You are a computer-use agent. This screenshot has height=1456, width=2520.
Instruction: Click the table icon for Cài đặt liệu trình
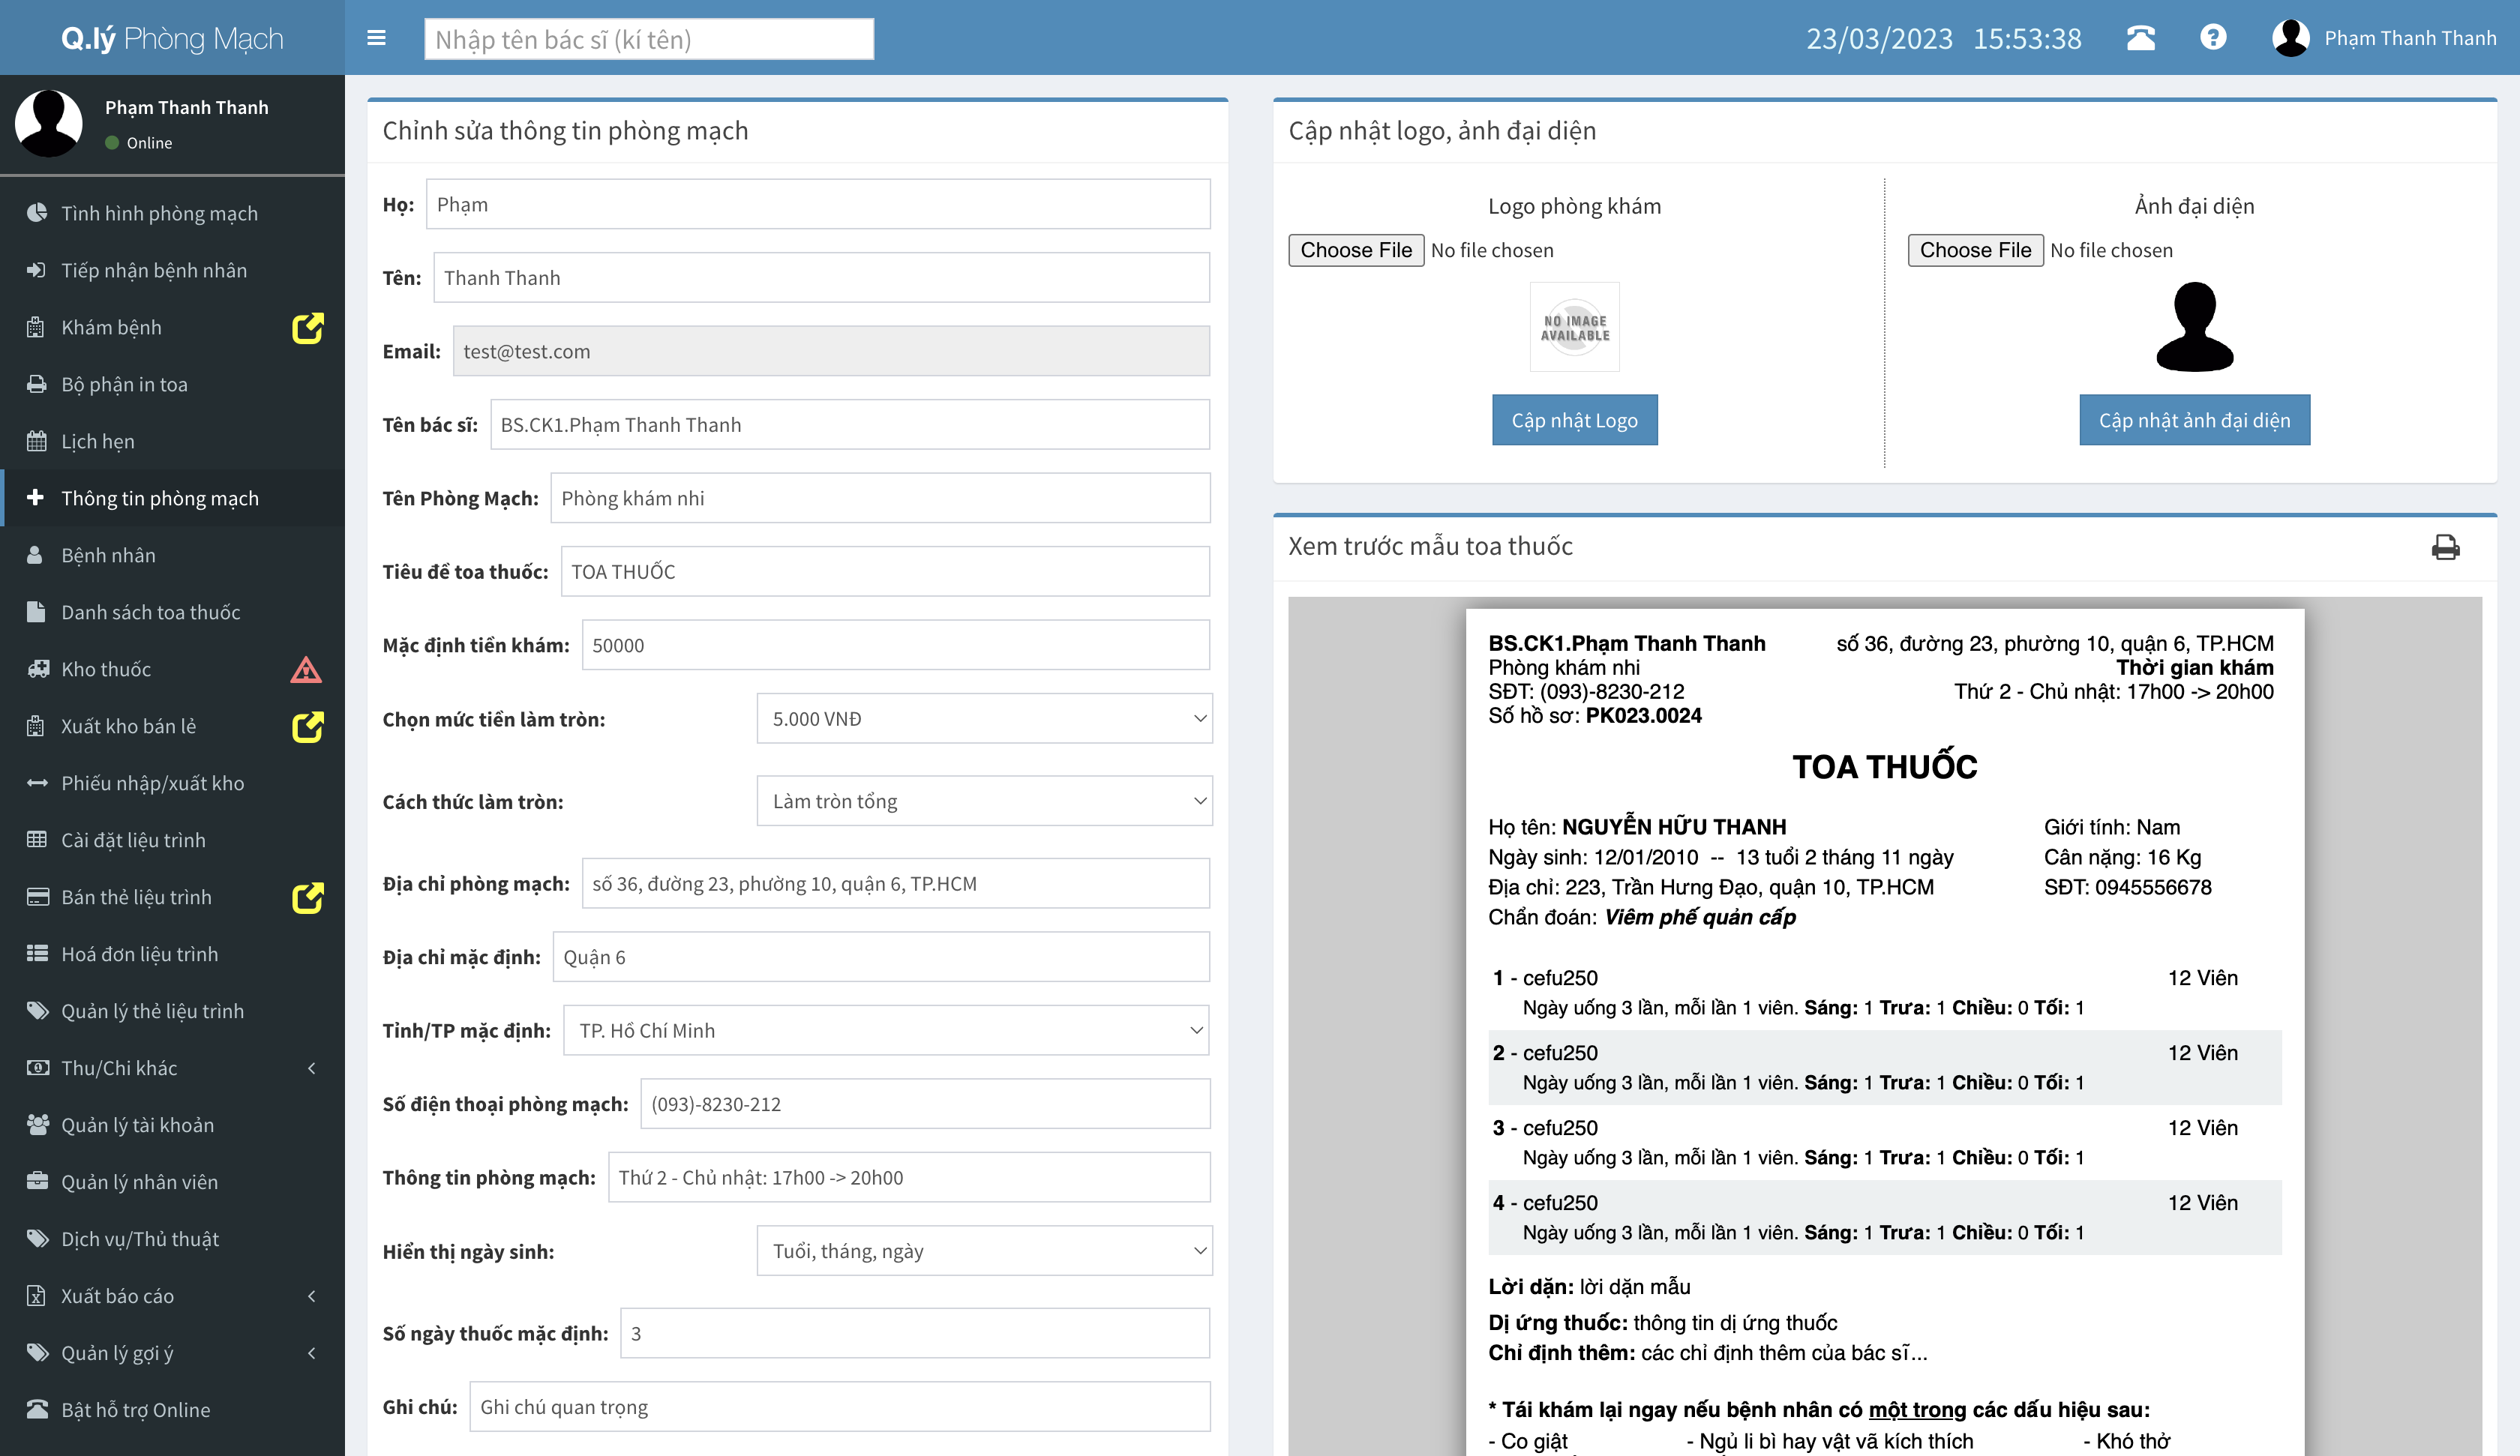[37, 840]
